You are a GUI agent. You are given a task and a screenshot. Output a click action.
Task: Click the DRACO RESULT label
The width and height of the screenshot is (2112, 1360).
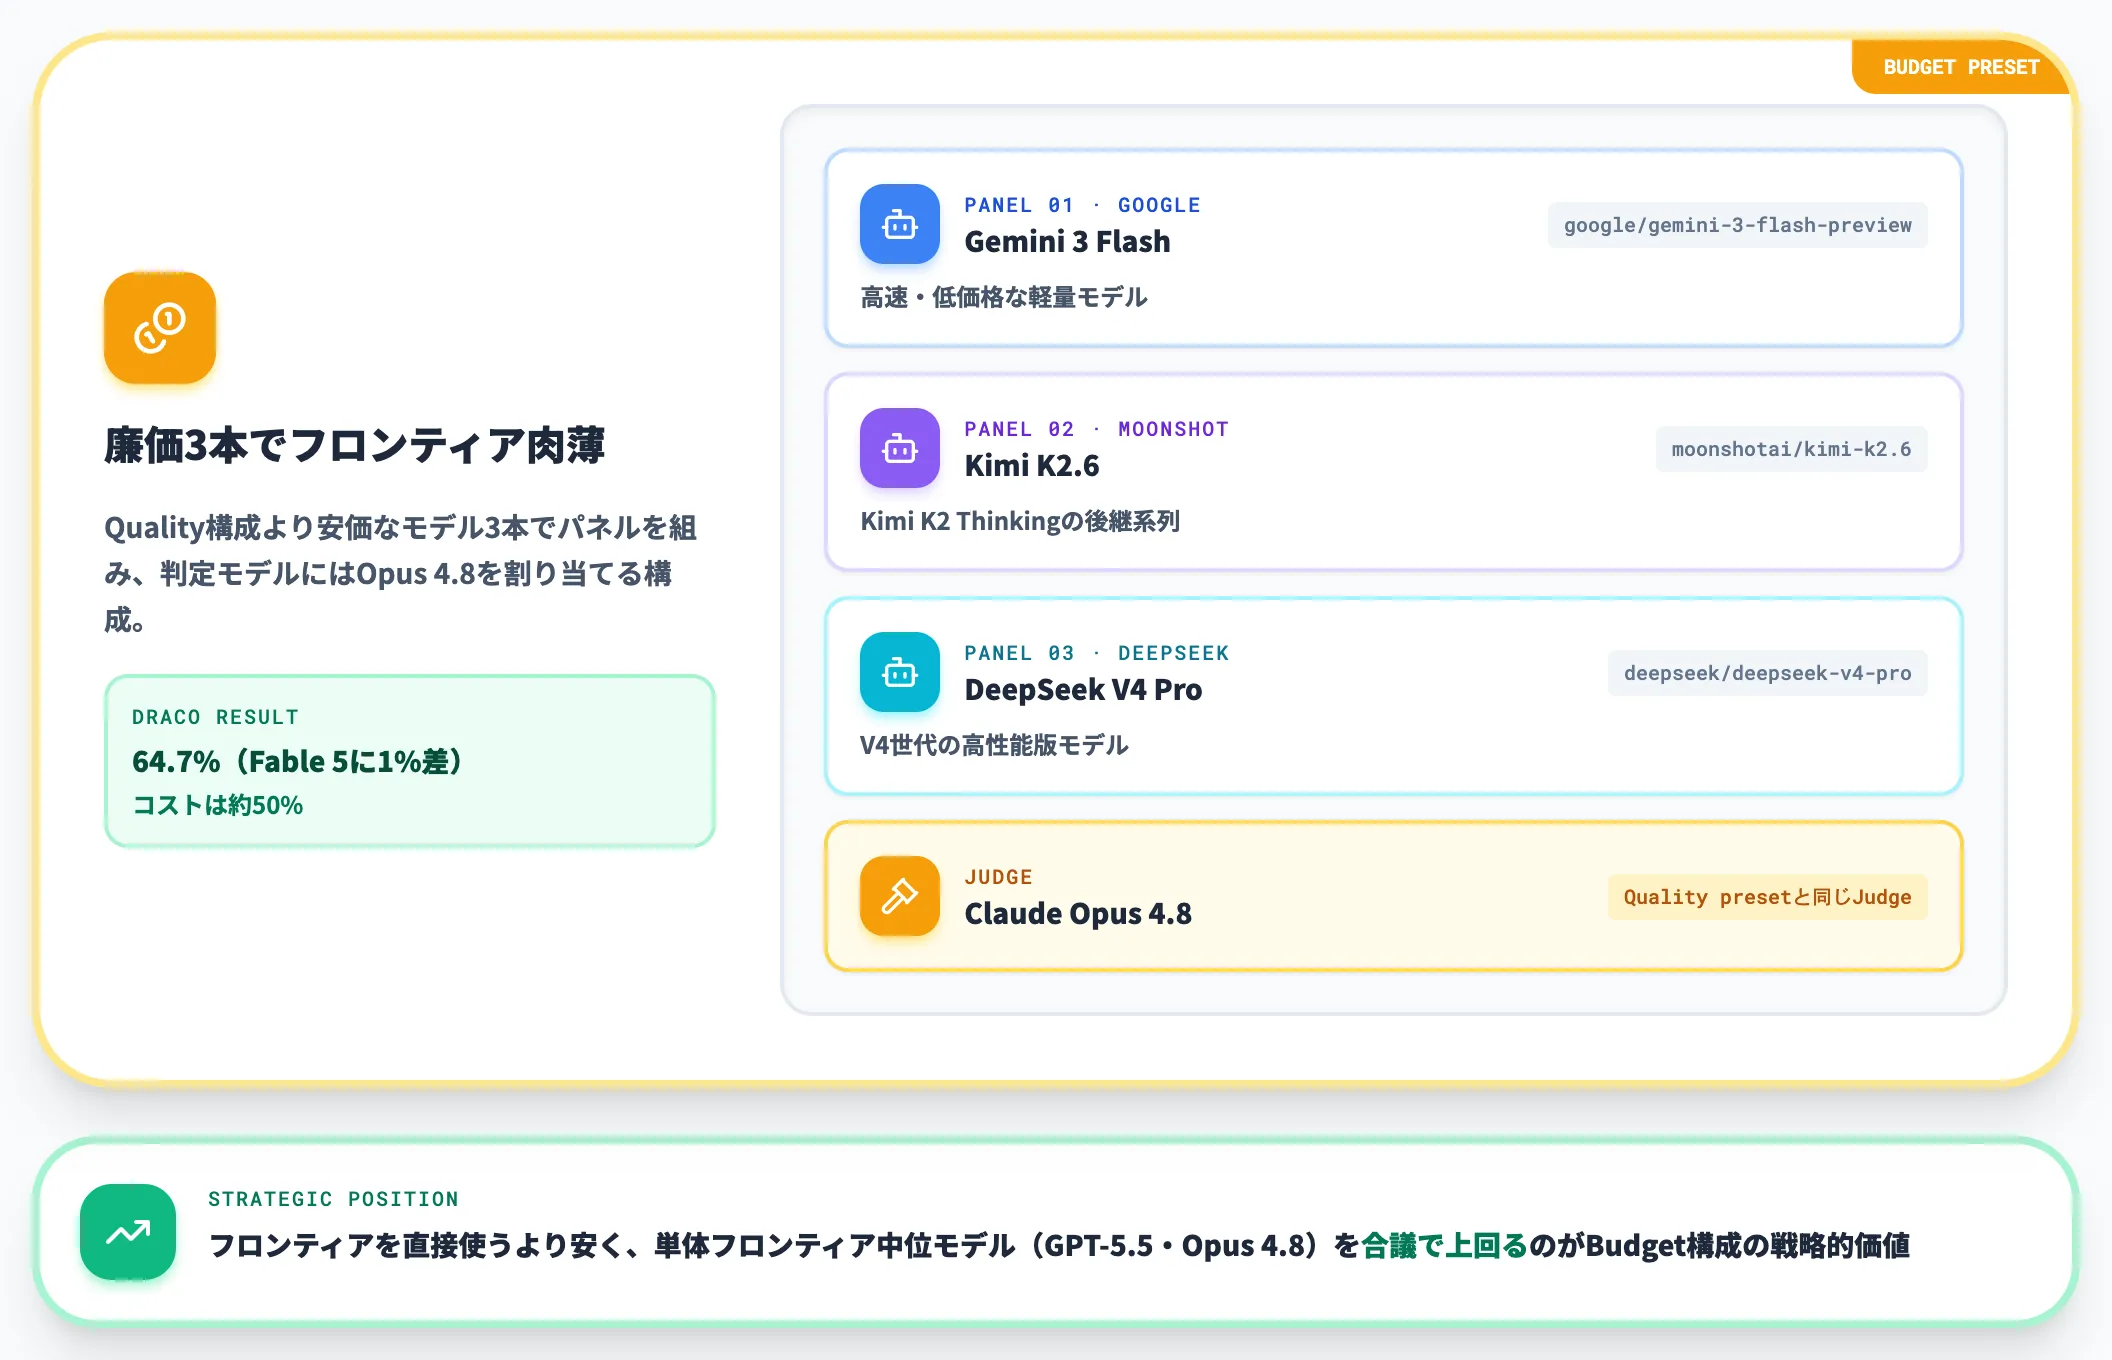coord(215,717)
